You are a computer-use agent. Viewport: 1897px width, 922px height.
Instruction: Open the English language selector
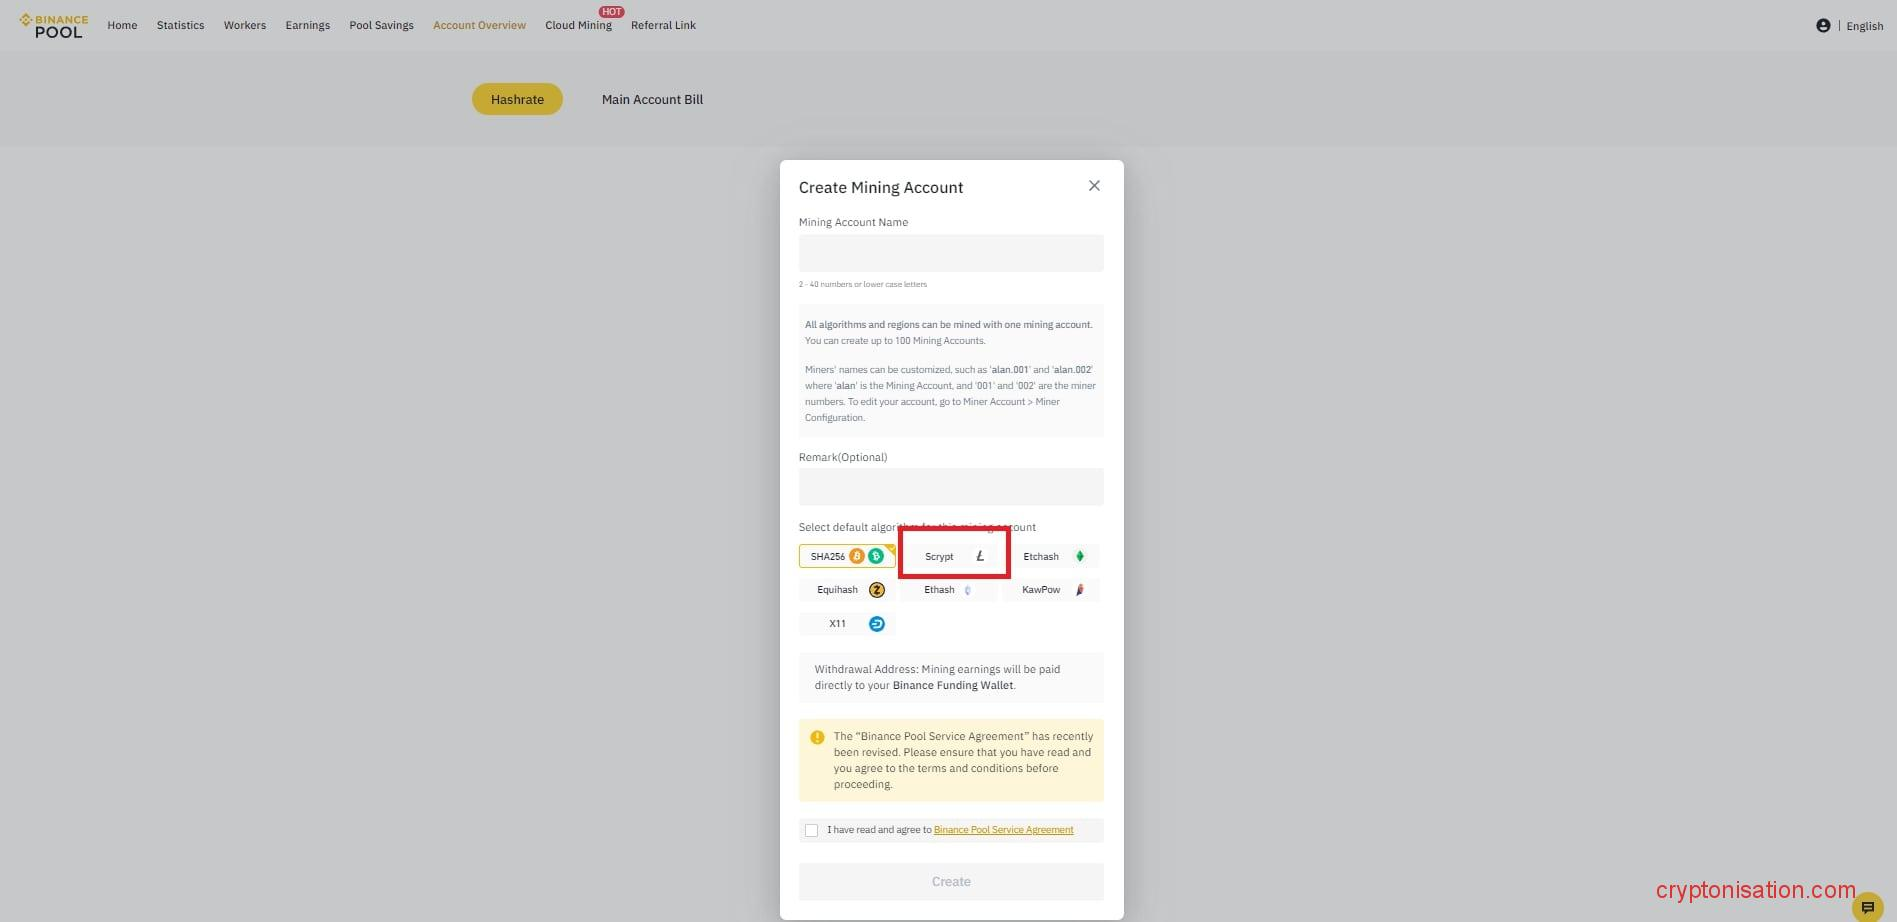[x=1864, y=26]
